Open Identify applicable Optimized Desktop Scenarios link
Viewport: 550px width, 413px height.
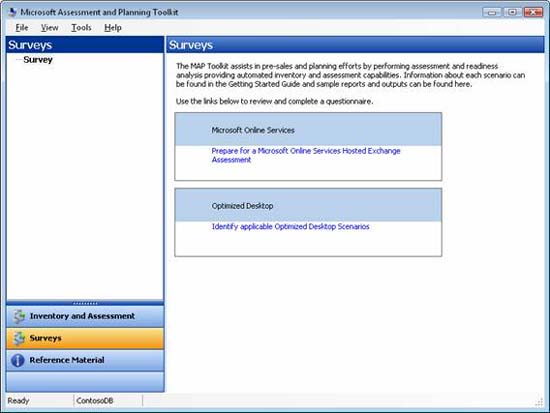coord(290,227)
